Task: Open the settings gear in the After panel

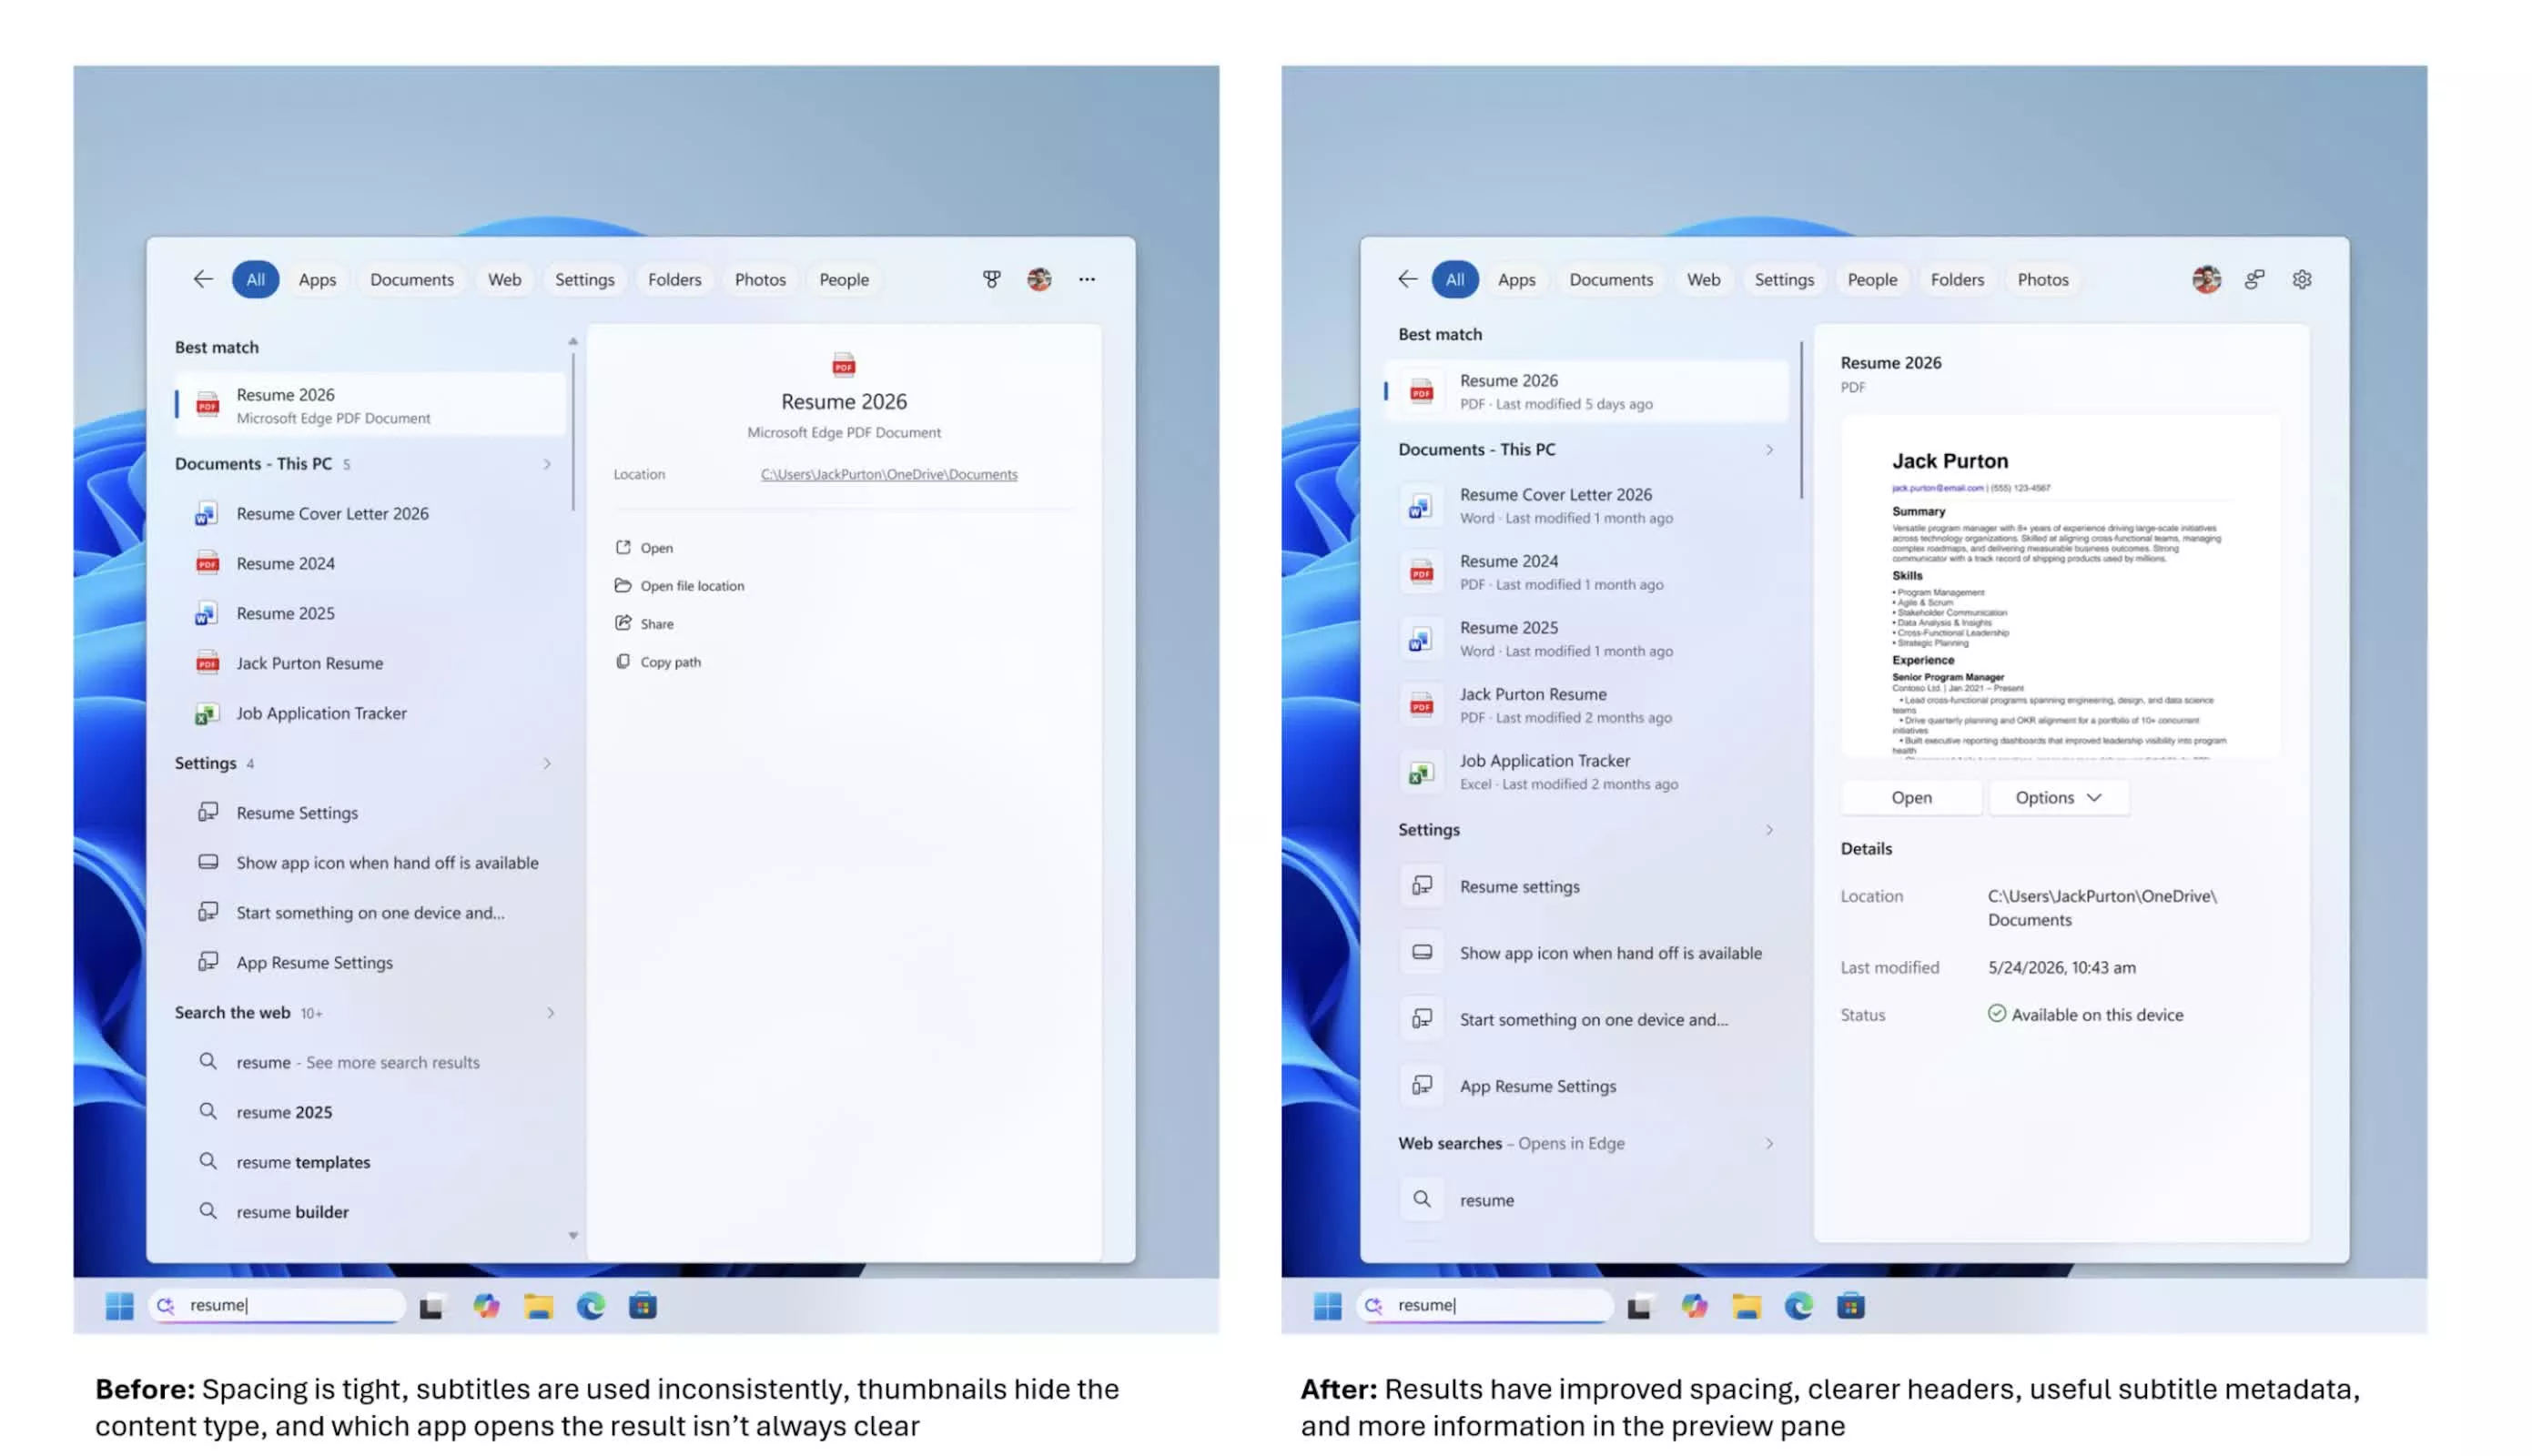Action: tap(2301, 279)
